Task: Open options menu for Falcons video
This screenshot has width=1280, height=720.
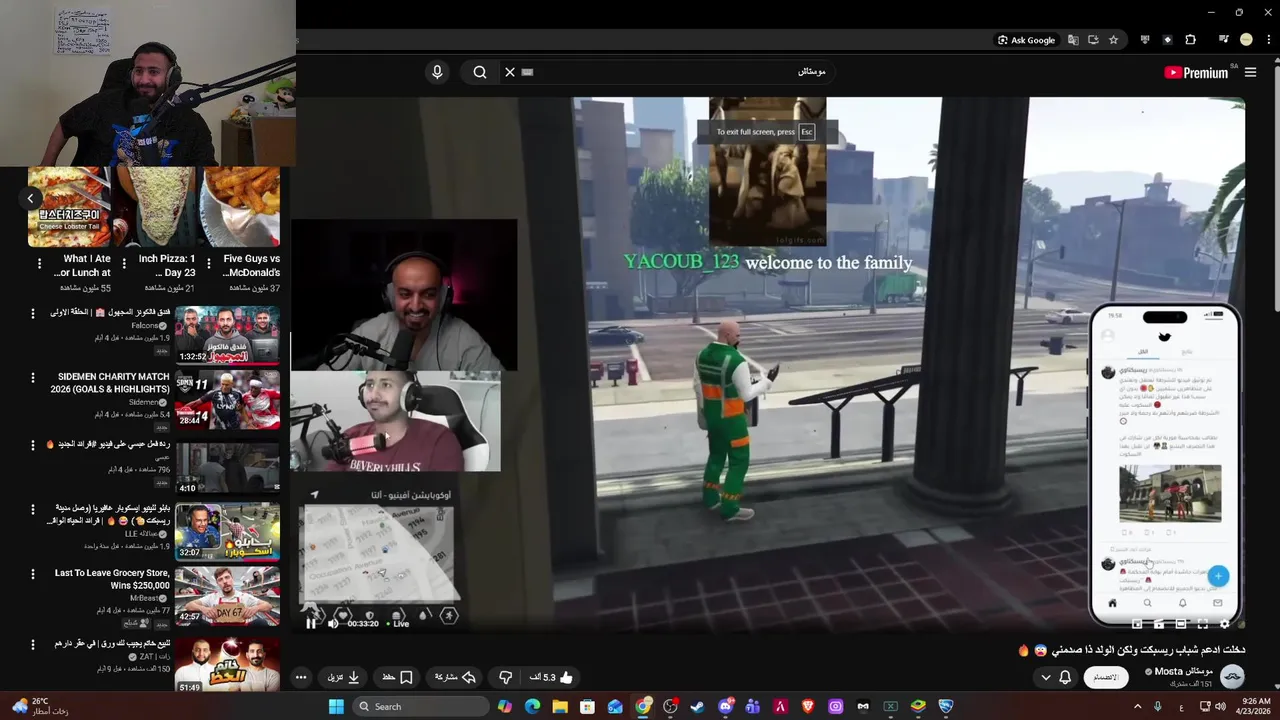Action: coord(32,314)
